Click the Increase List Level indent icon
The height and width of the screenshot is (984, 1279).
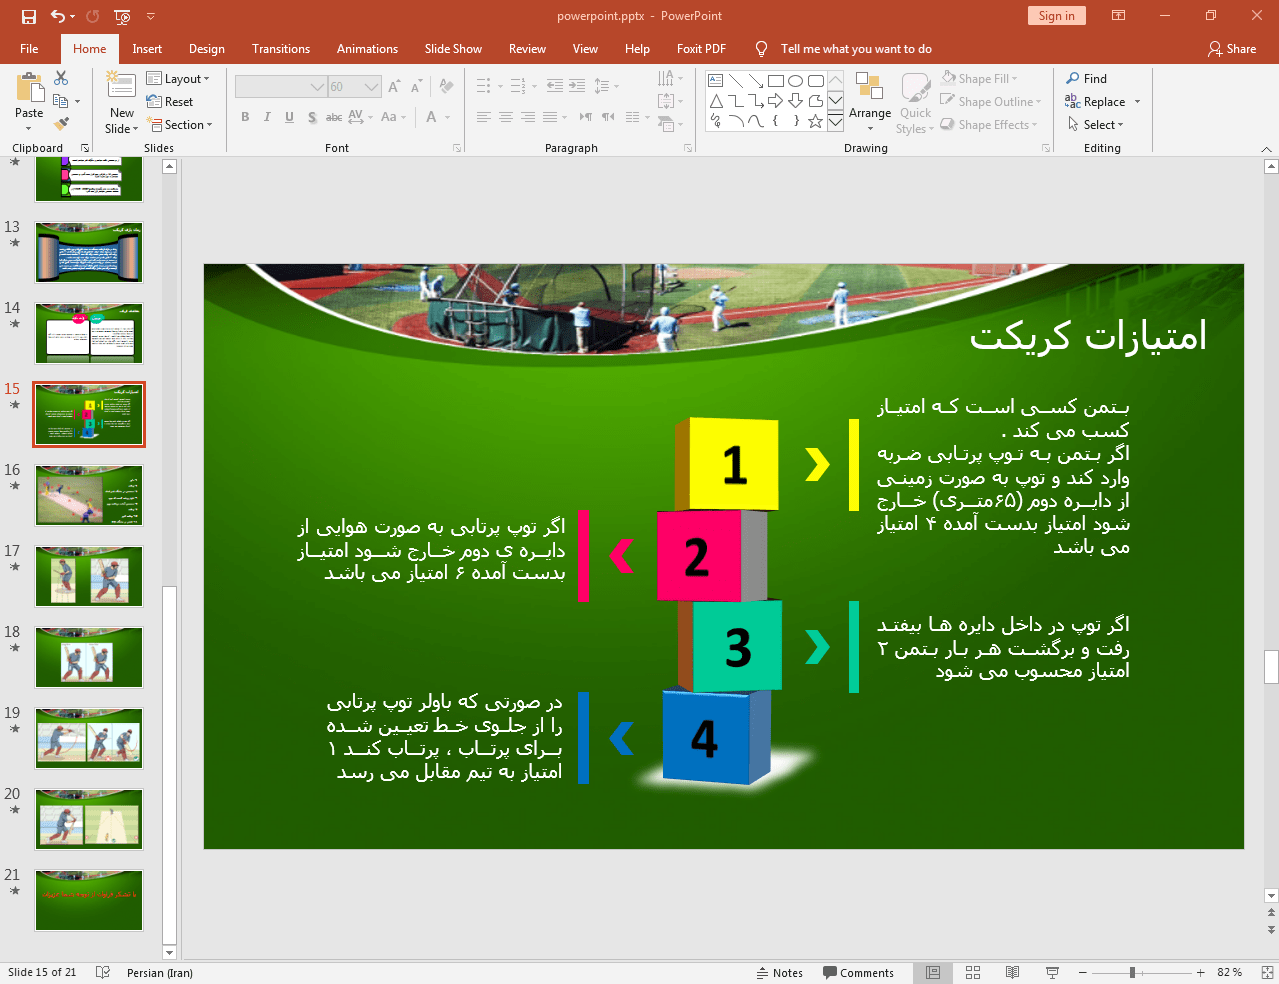coord(577,86)
